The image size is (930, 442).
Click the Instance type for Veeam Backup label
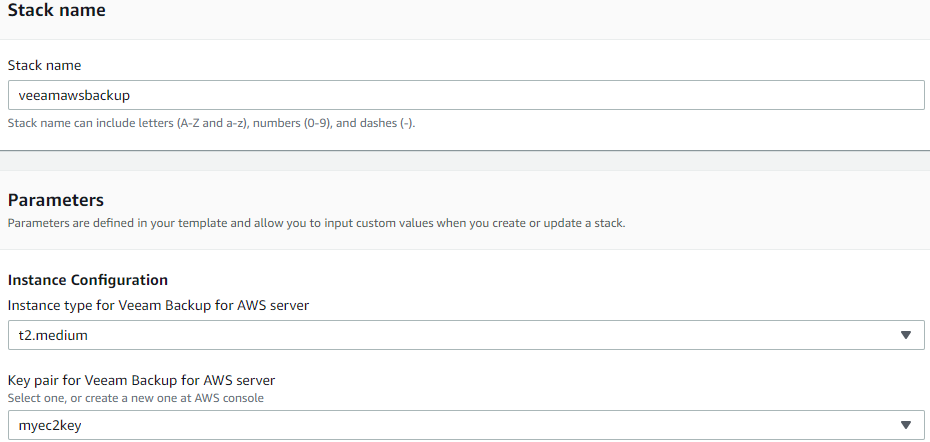click(x=158, y=306)
